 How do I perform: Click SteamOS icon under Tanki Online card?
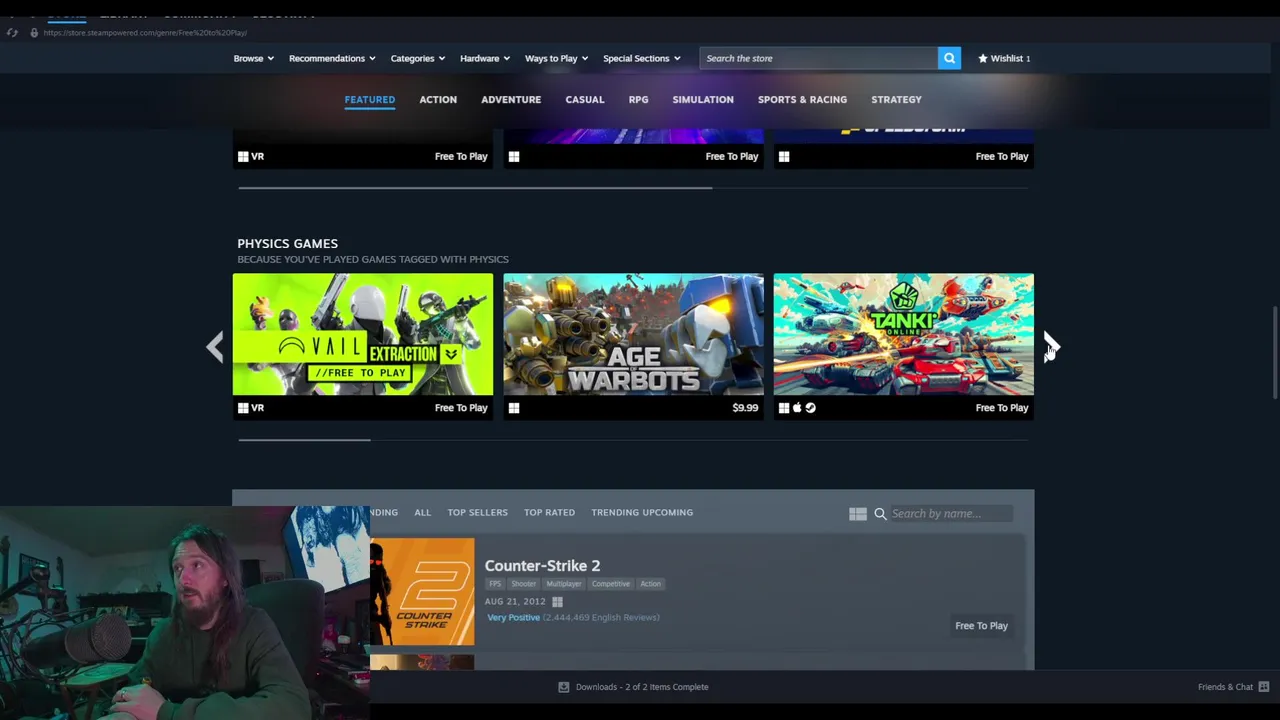810,408
